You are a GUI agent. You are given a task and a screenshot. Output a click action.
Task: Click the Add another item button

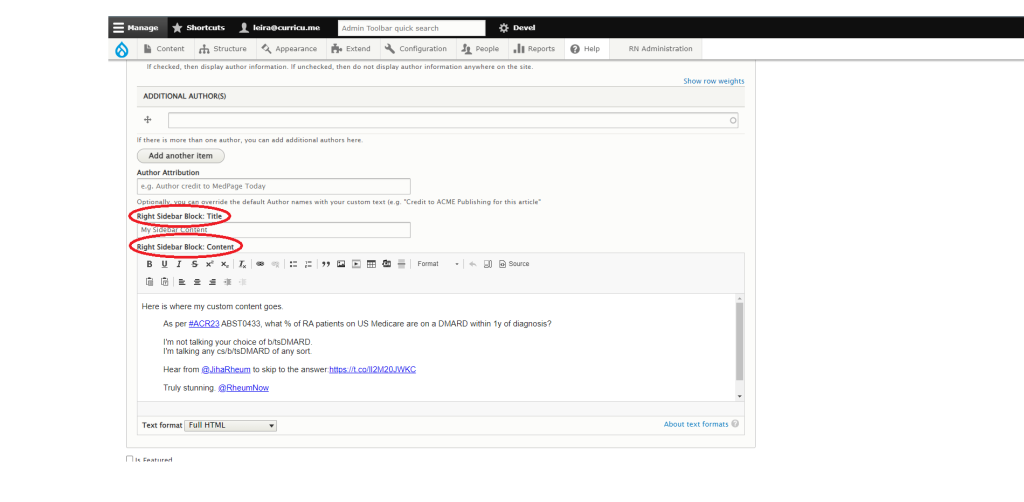(x=181, y=156)
